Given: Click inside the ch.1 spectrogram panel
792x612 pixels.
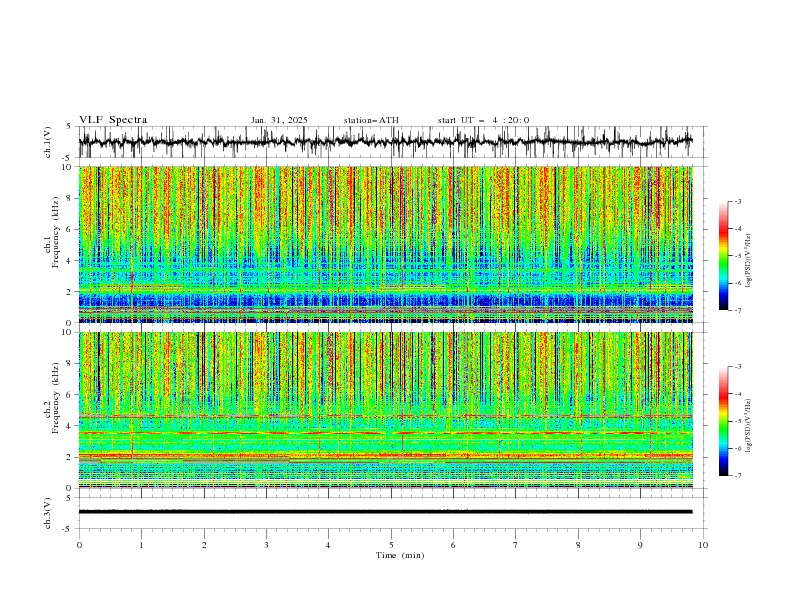Looking at the screenshot, I should coord(385,244).
